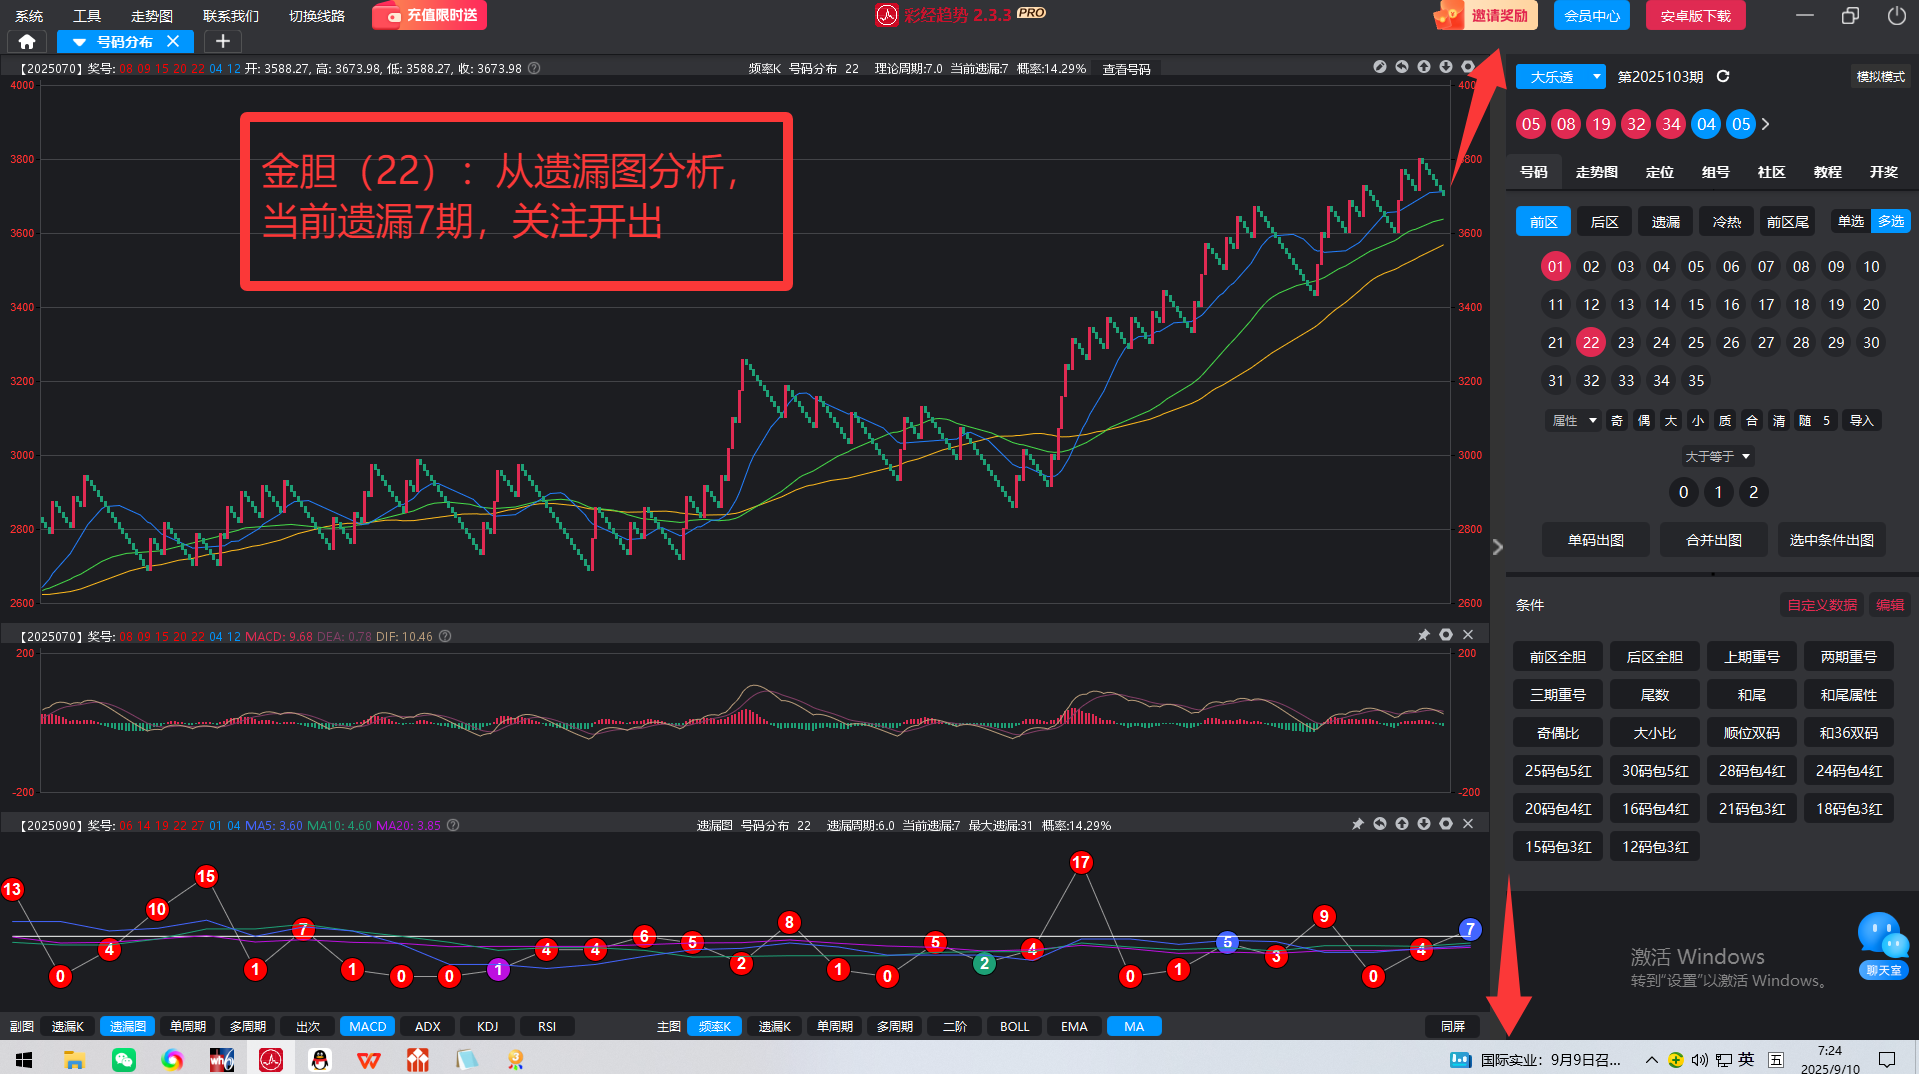
Task: Open the 走势图 menu in menu bar
Action: pos(152,16)
